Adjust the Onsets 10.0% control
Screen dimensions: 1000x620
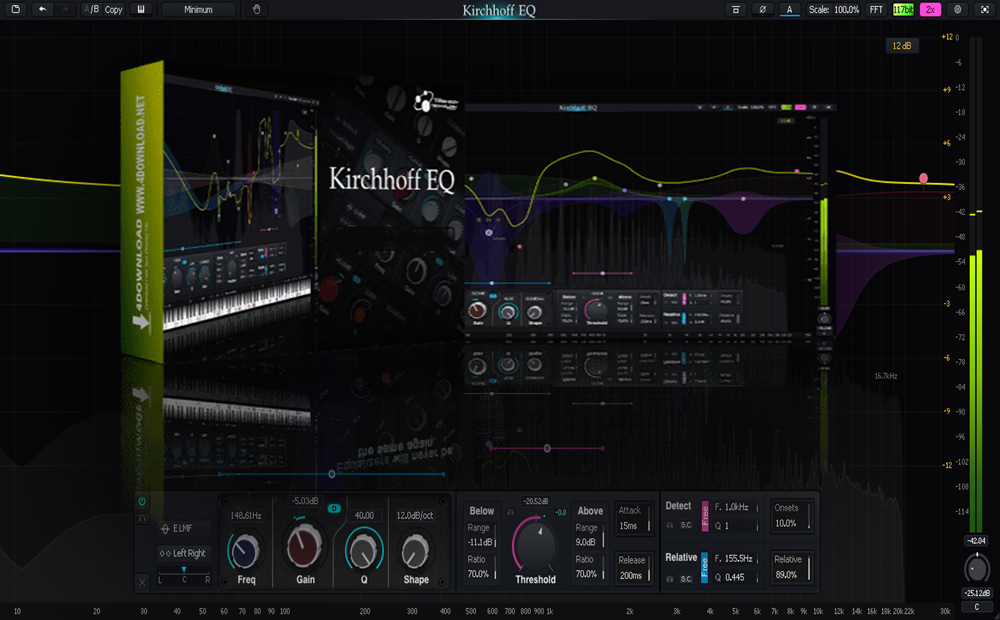(x=791, y=515)
